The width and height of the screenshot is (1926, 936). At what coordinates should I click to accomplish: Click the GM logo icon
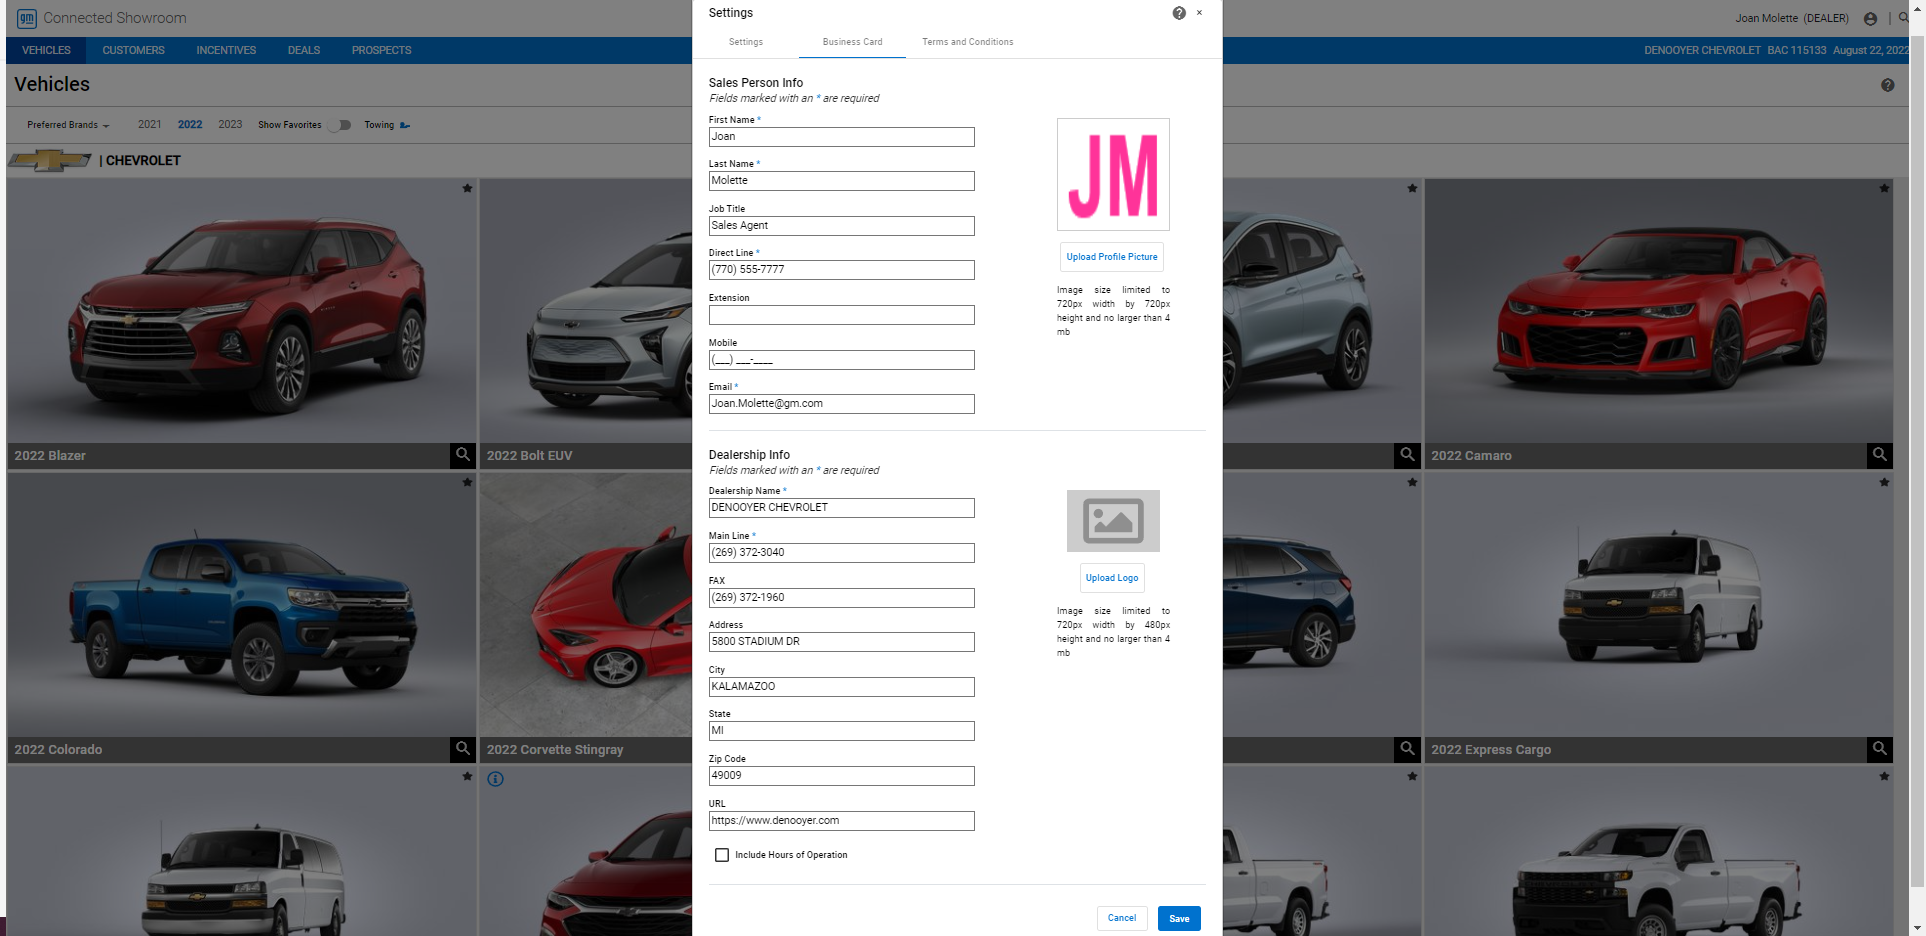point(27,18)
